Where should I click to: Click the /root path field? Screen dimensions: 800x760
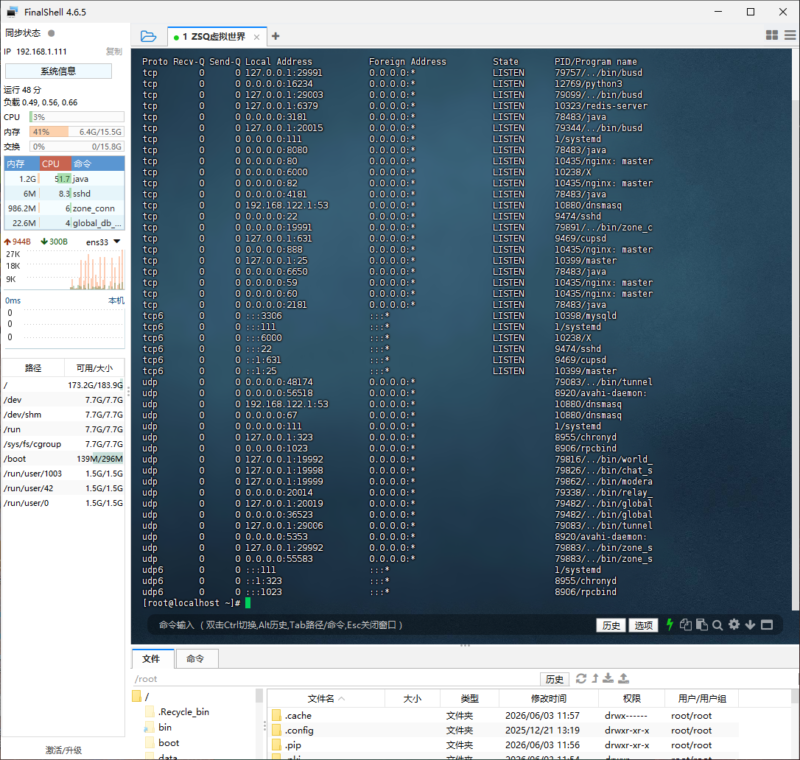point(334,679)
